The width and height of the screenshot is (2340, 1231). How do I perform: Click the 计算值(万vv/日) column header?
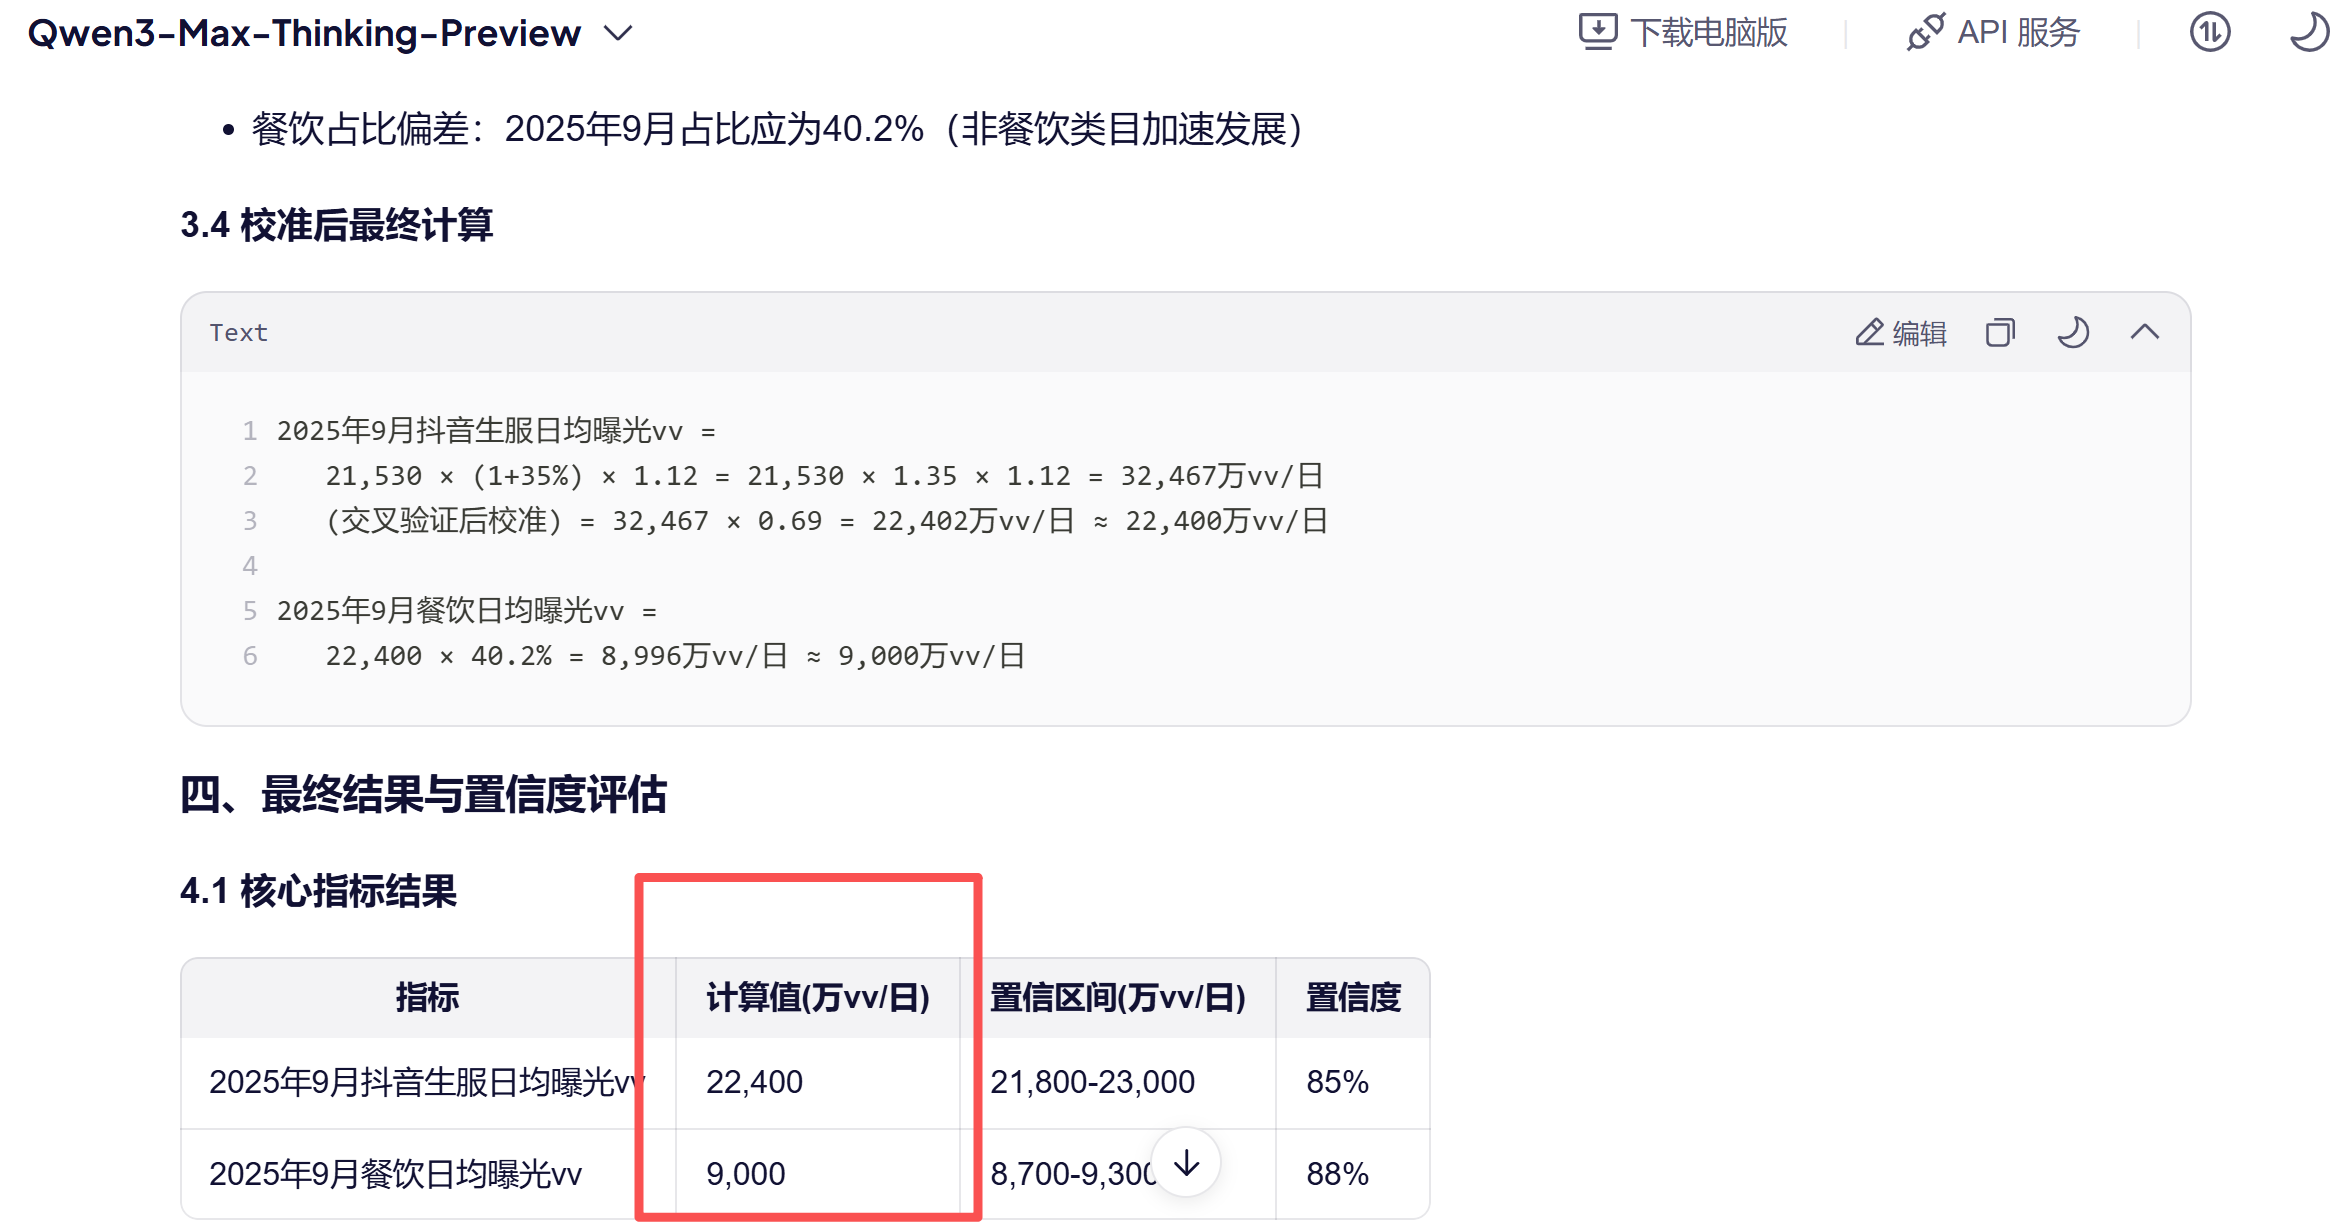(x=817, y=997)
